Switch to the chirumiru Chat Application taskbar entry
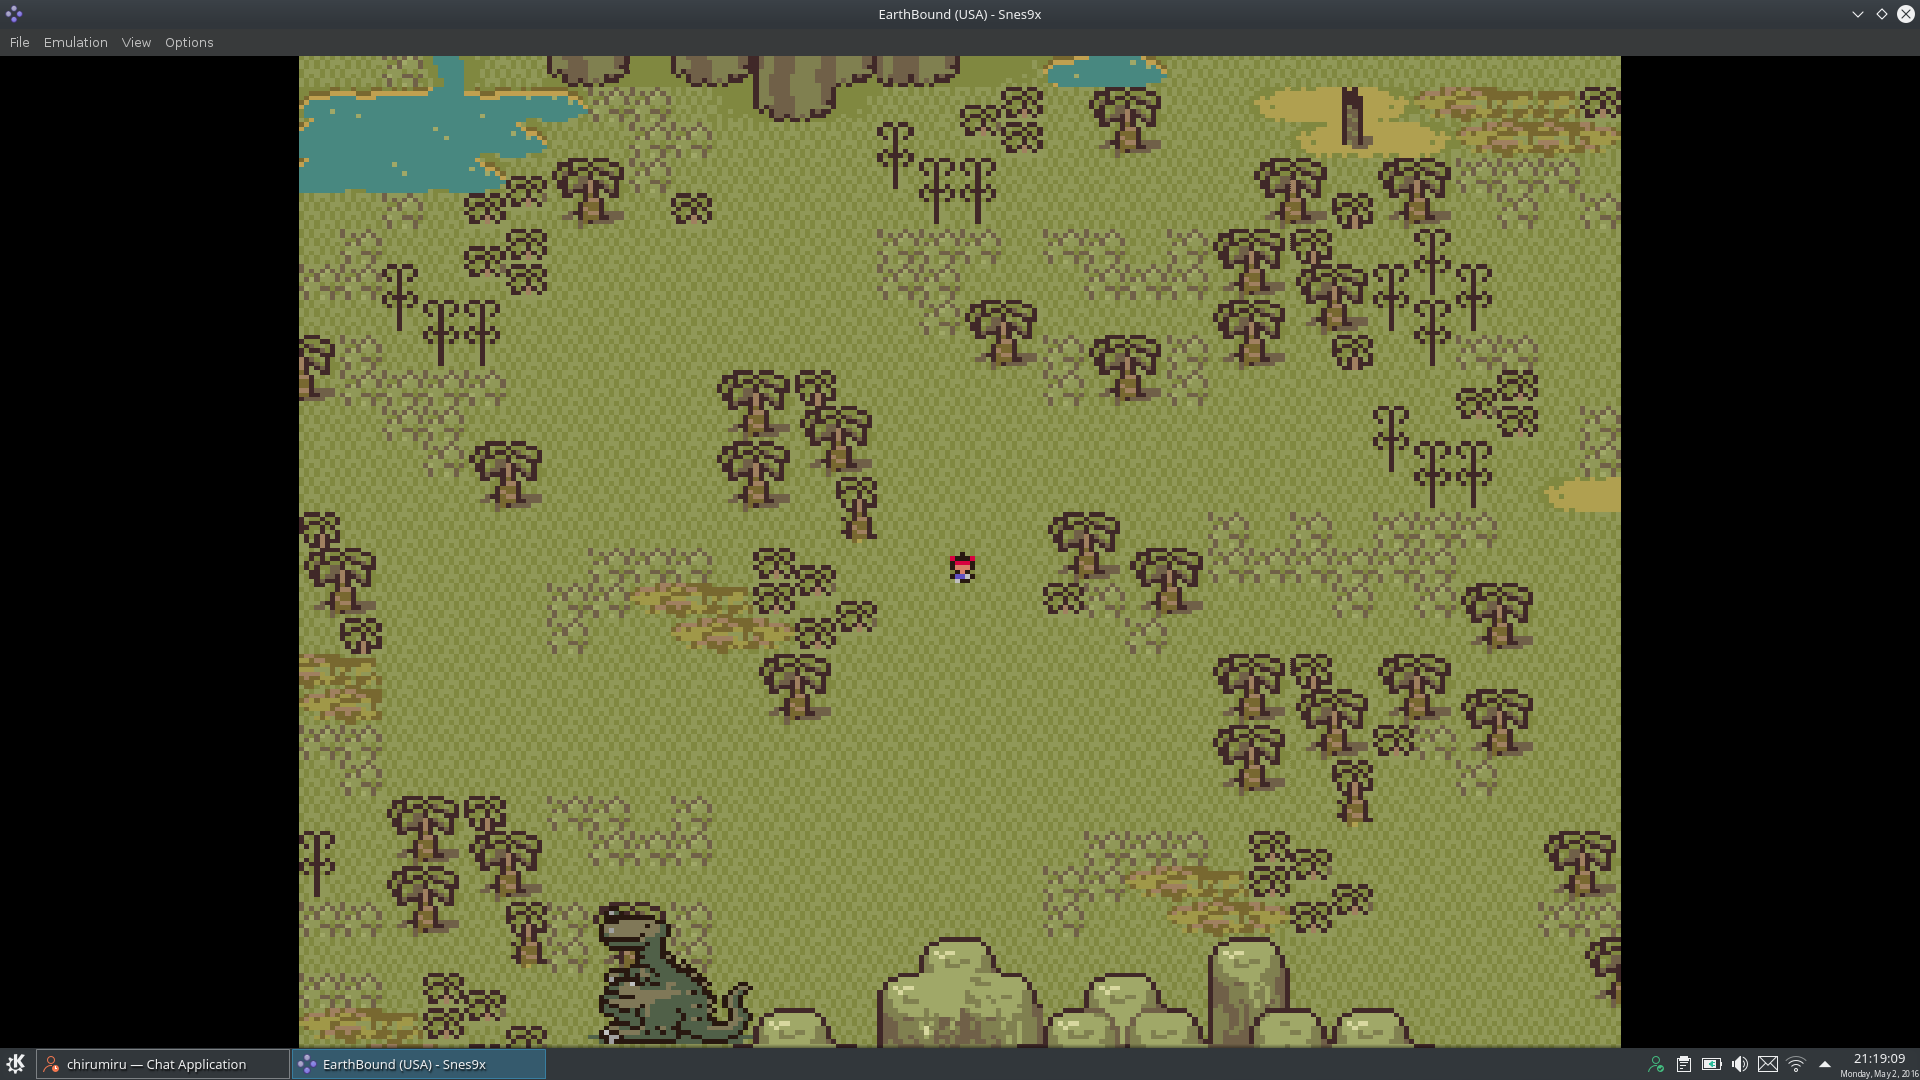Screen dimensions: 1920x1080 pos(163,1064)
